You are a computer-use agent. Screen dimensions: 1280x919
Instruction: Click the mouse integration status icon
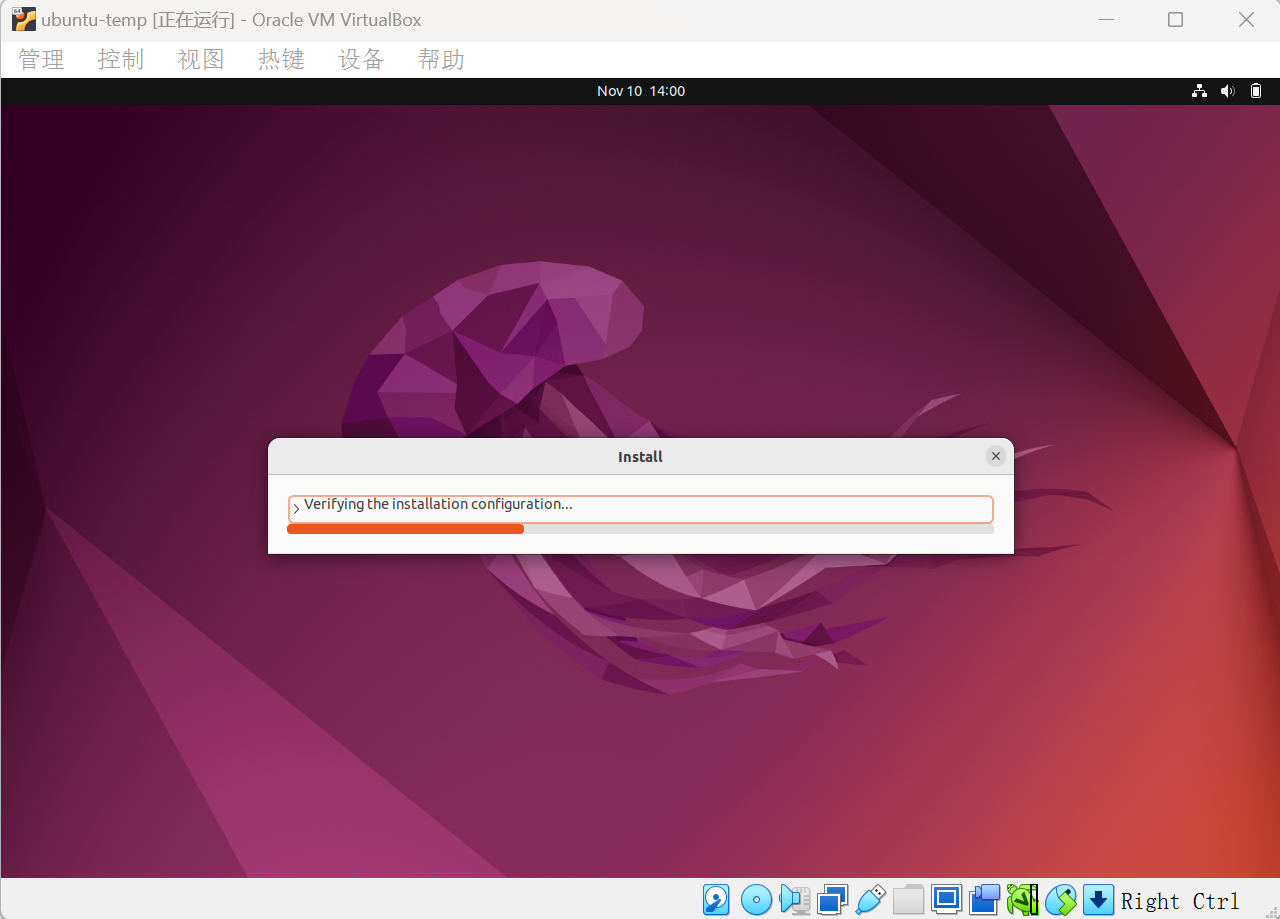click(1061, 900)
